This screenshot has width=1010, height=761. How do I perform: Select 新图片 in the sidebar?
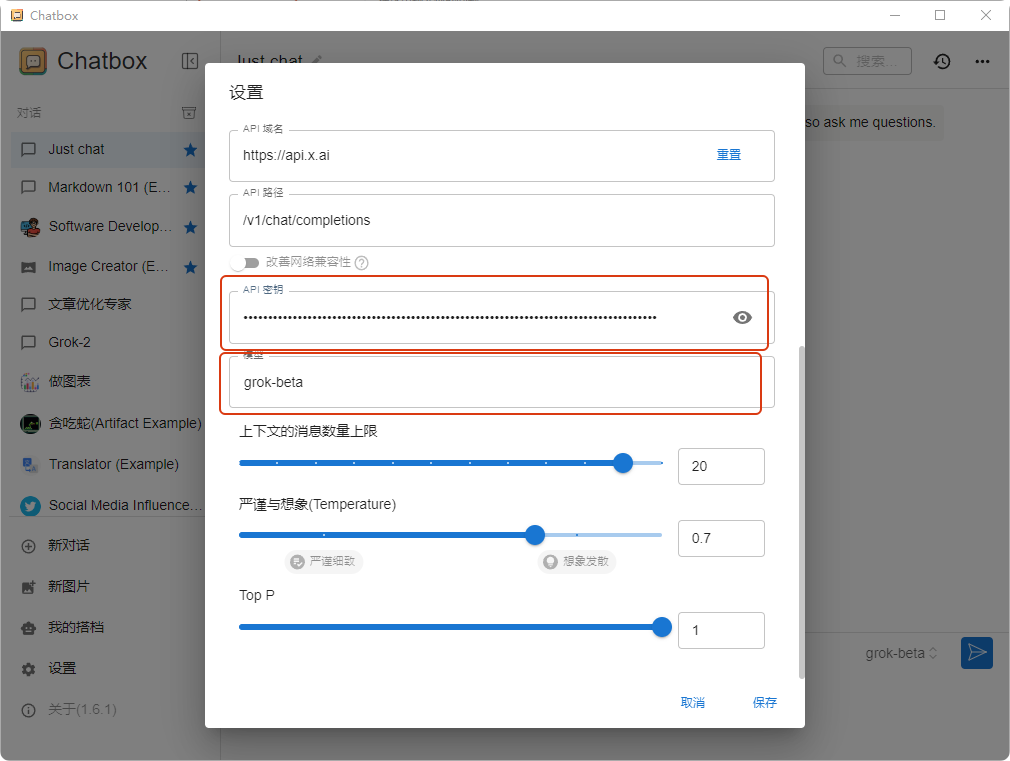click(108, 586)
